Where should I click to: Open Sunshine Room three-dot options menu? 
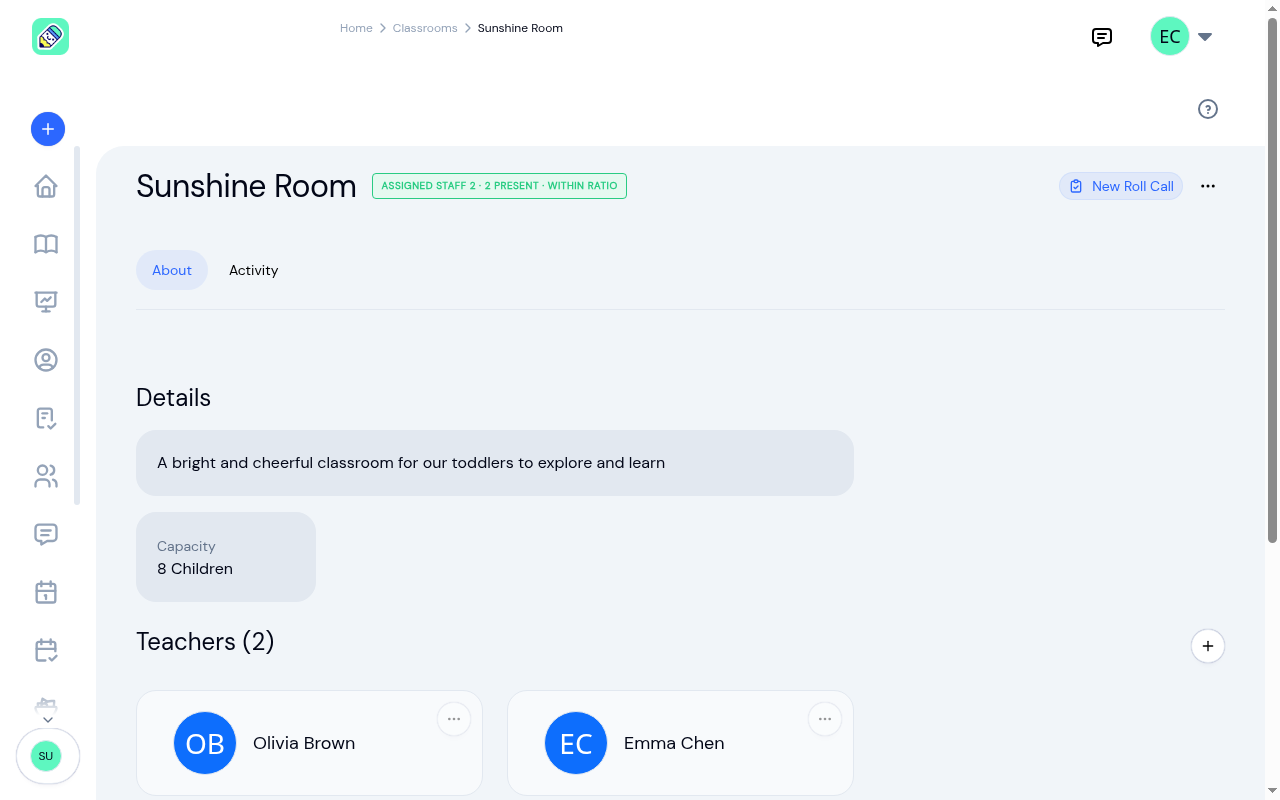(1208, 186)
